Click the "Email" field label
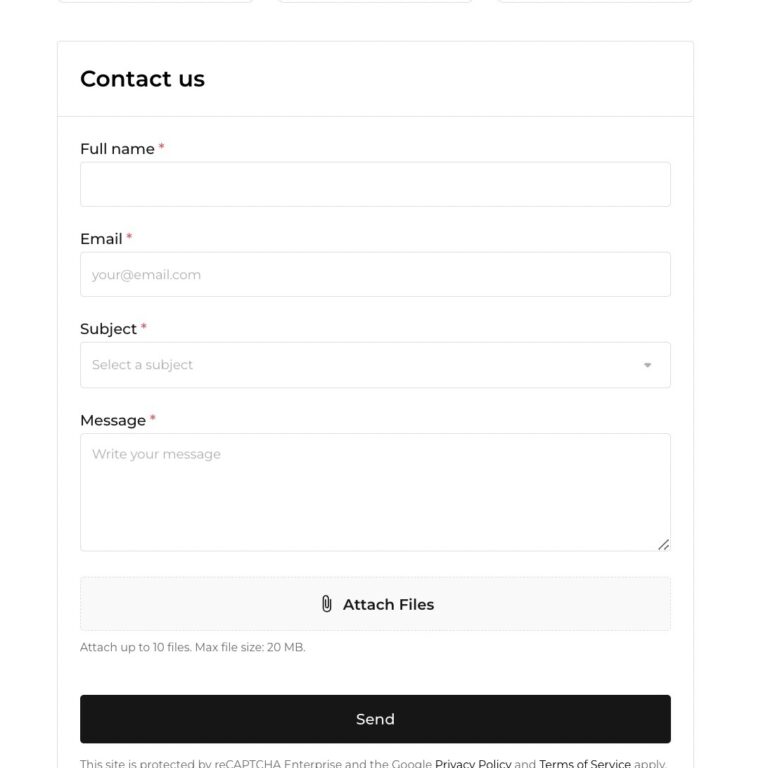Screen dimensions: 768x768 101,239
